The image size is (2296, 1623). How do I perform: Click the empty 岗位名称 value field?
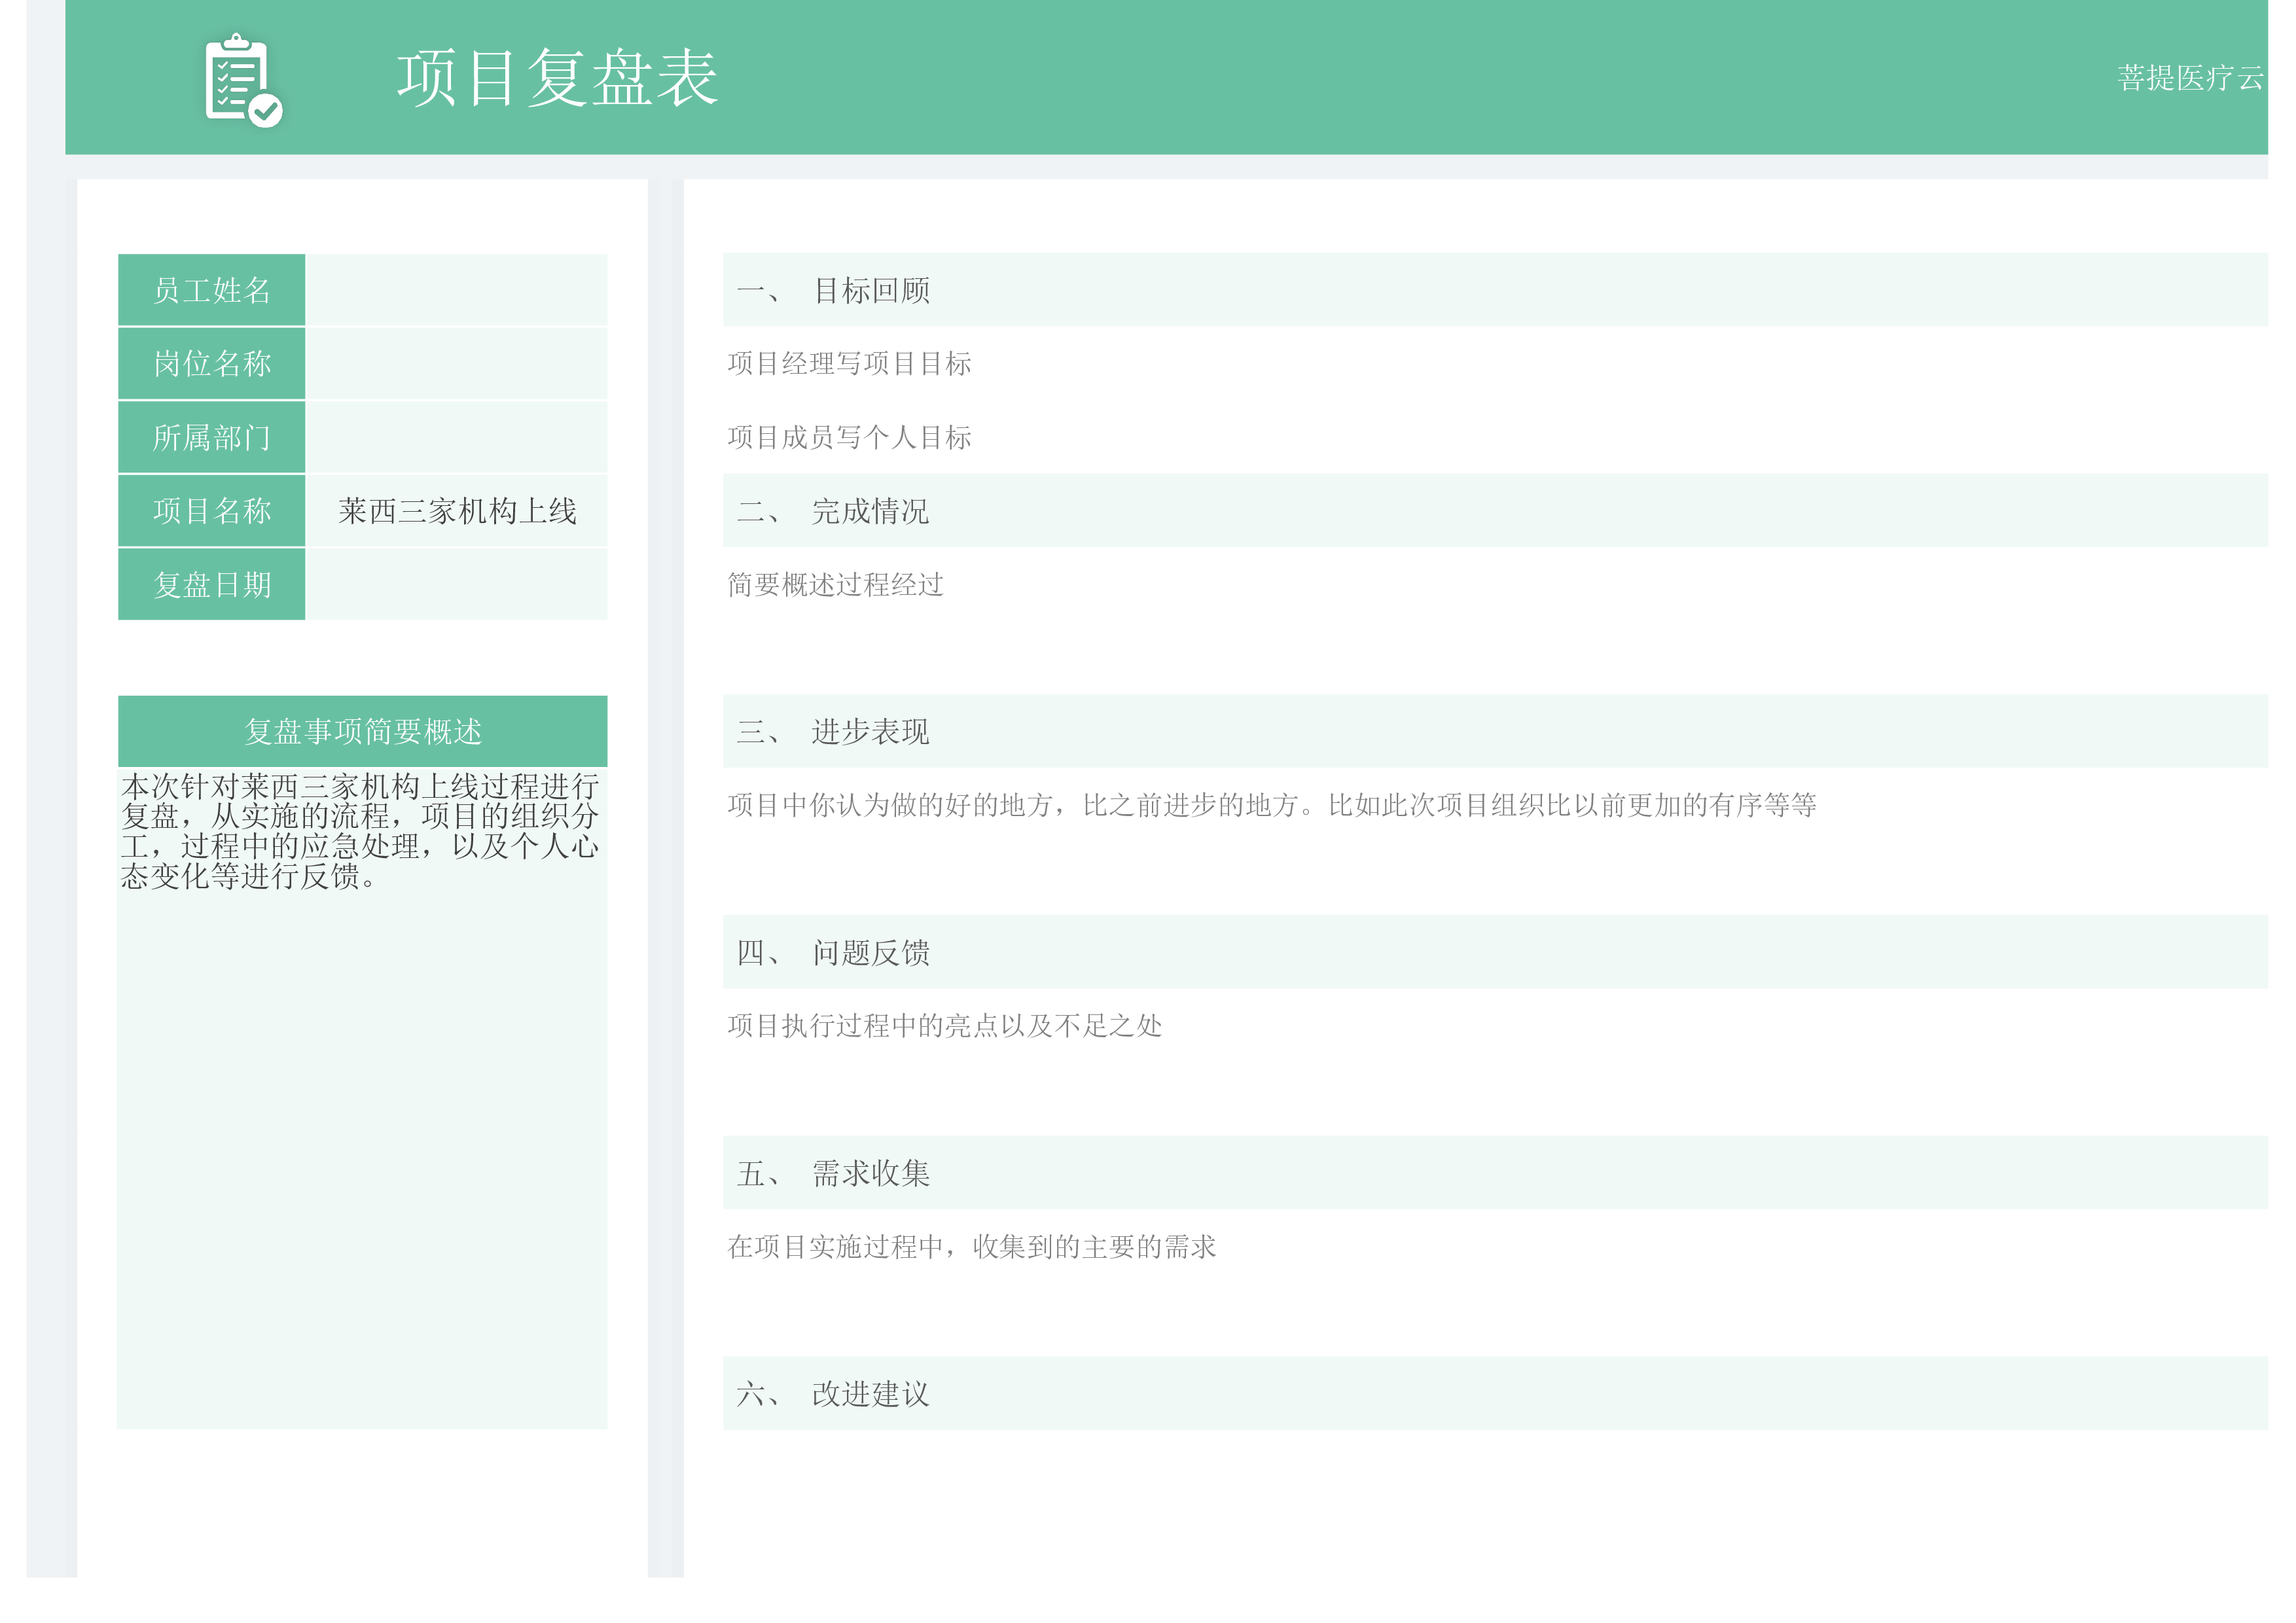456,363
